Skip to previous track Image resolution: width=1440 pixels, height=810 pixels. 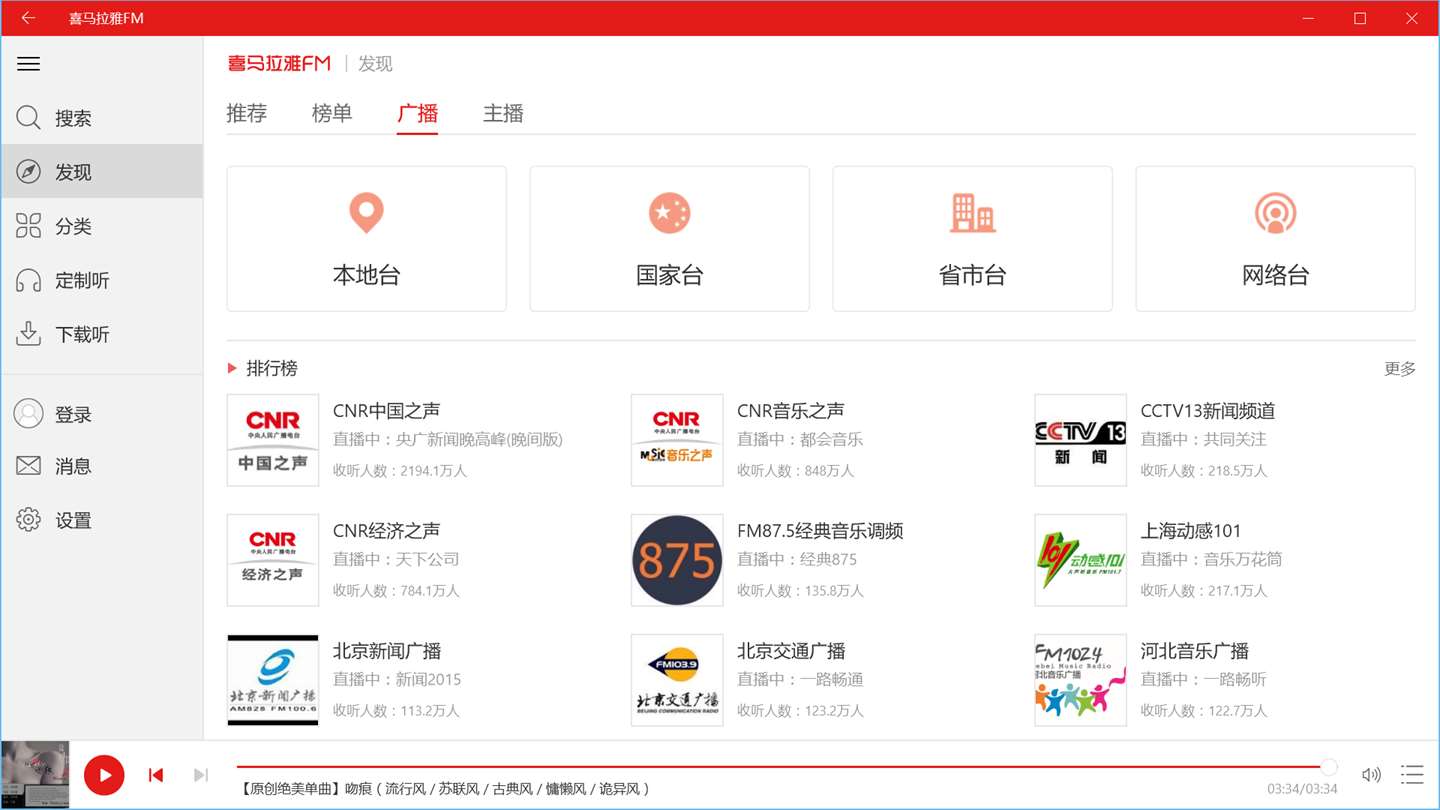156,775
